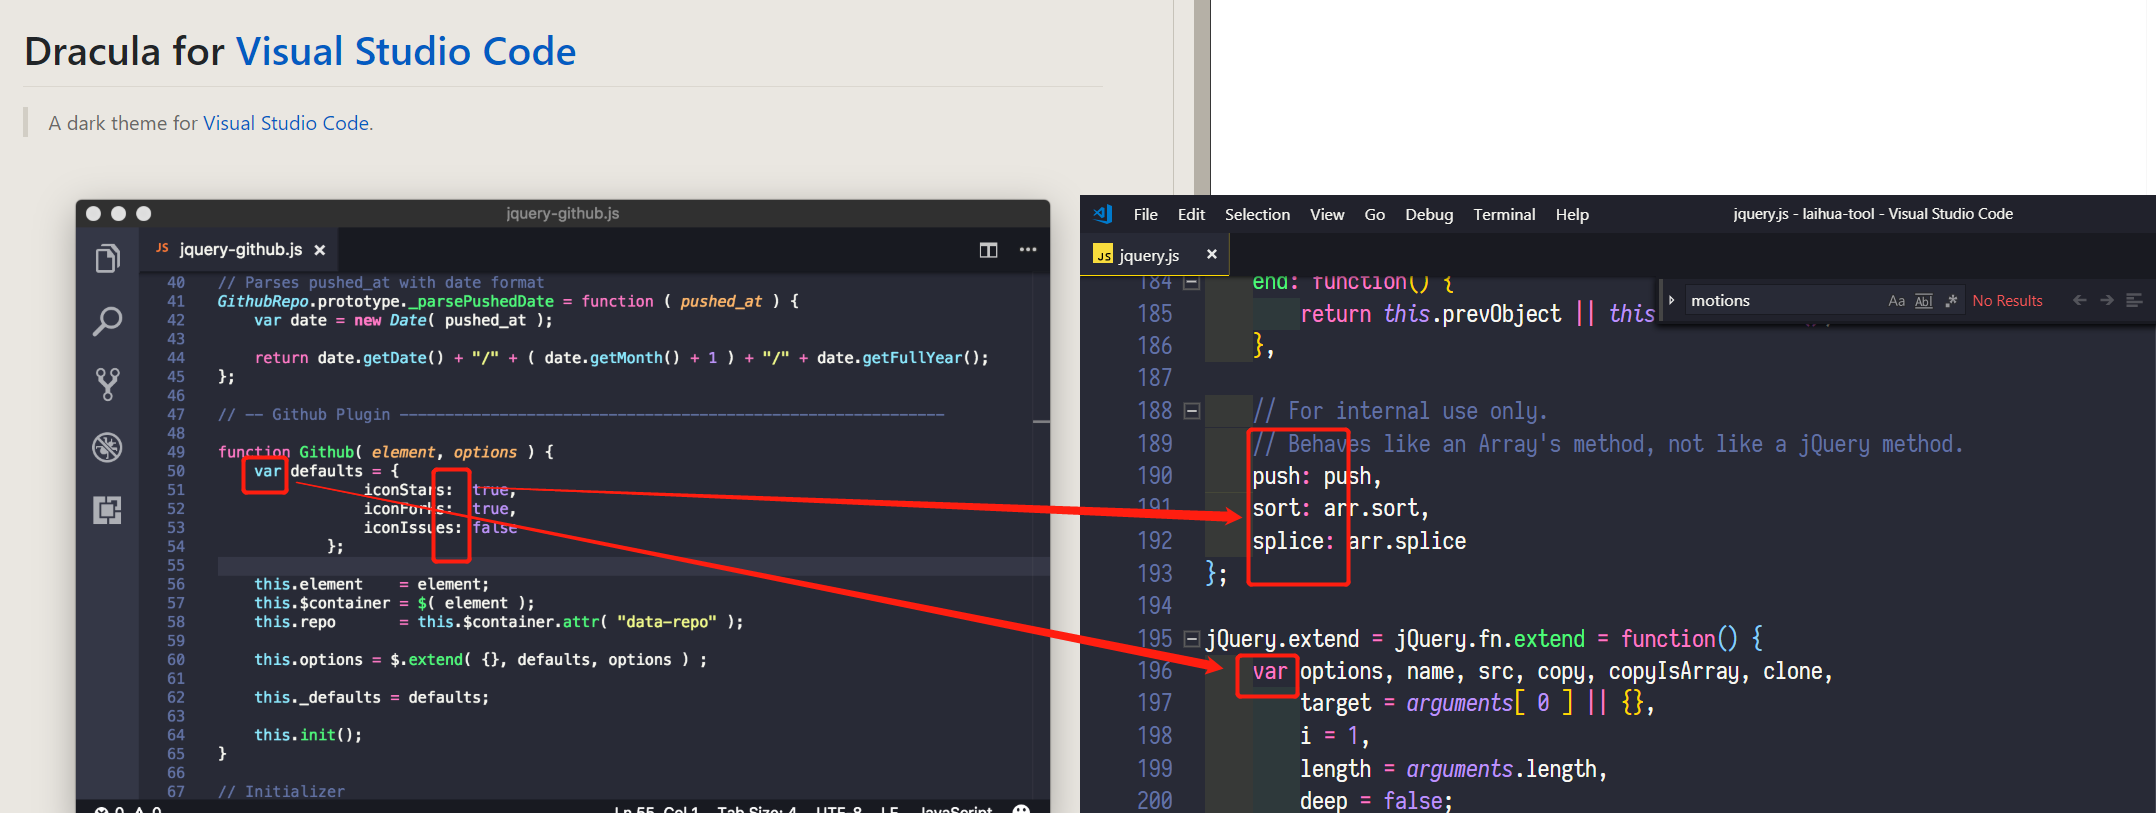Click 'this.init();' on line 64
This screenshot has height=813, width=2156.
click(308, 735)
